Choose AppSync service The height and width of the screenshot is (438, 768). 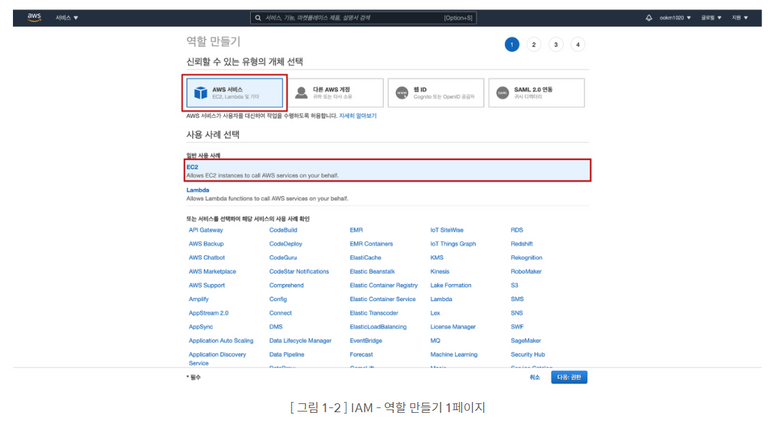point(201,326)
